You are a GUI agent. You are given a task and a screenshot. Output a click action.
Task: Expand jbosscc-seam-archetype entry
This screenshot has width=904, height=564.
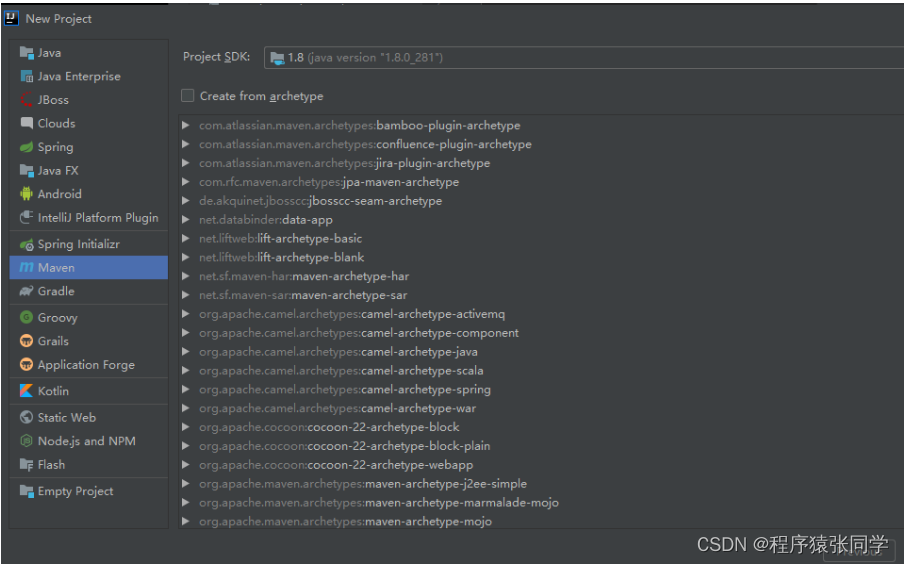186,201
